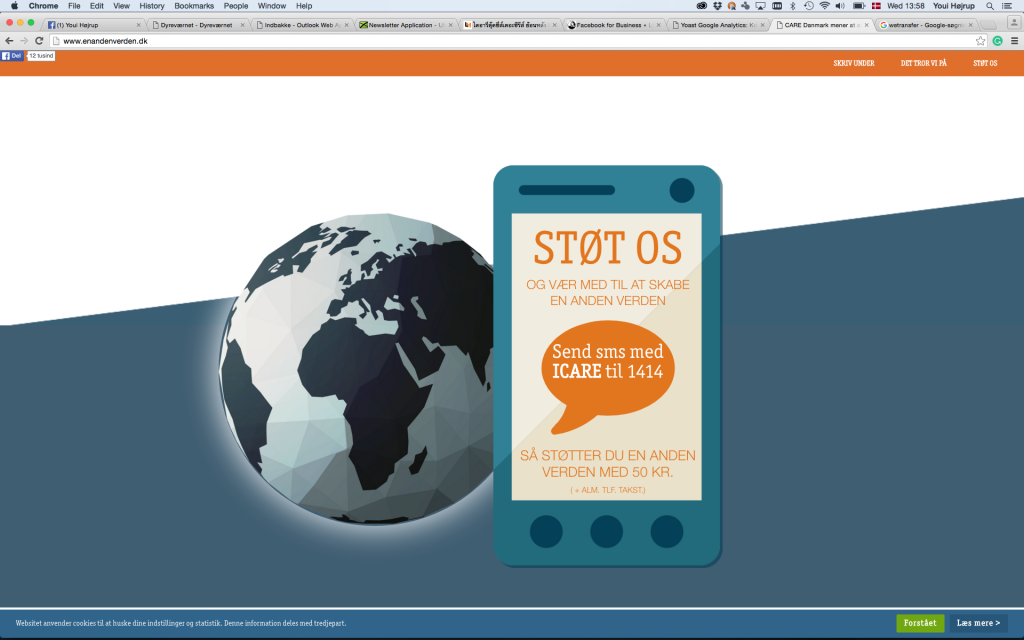Open the Chrome user profile button

pyautogui.click(x=1015, y=24)
